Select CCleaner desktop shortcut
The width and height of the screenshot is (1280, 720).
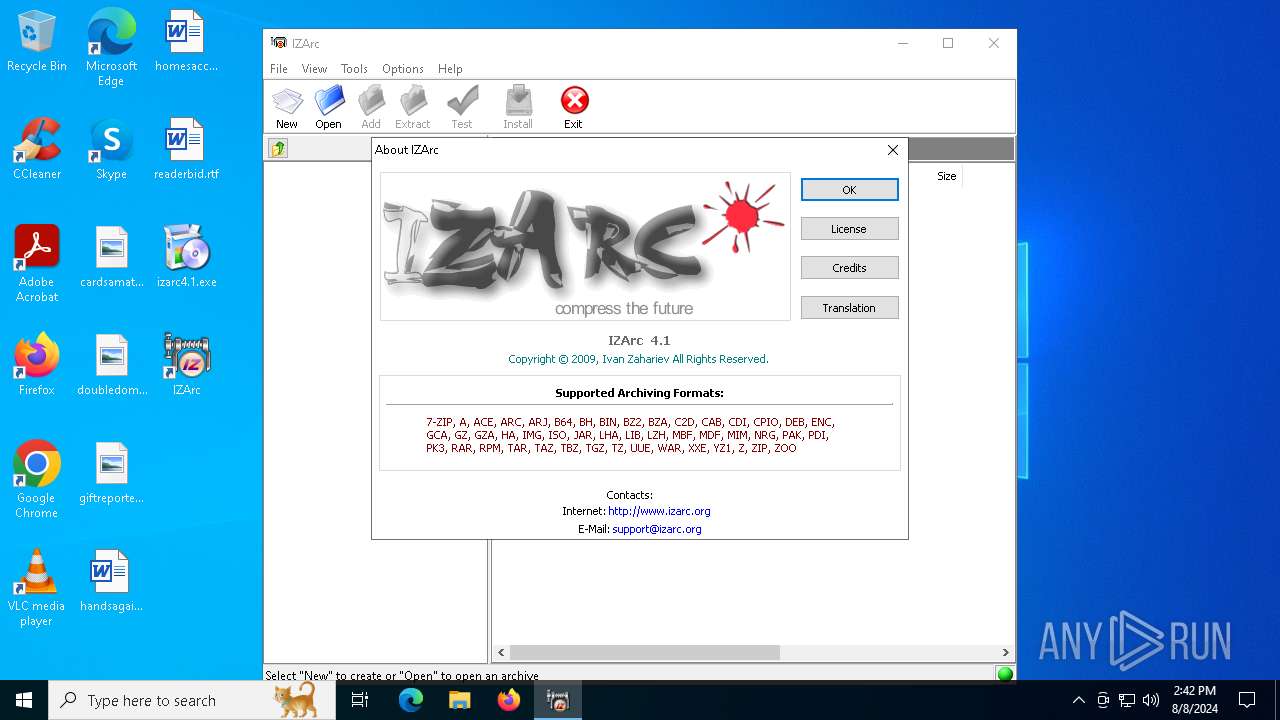[37, 150]
